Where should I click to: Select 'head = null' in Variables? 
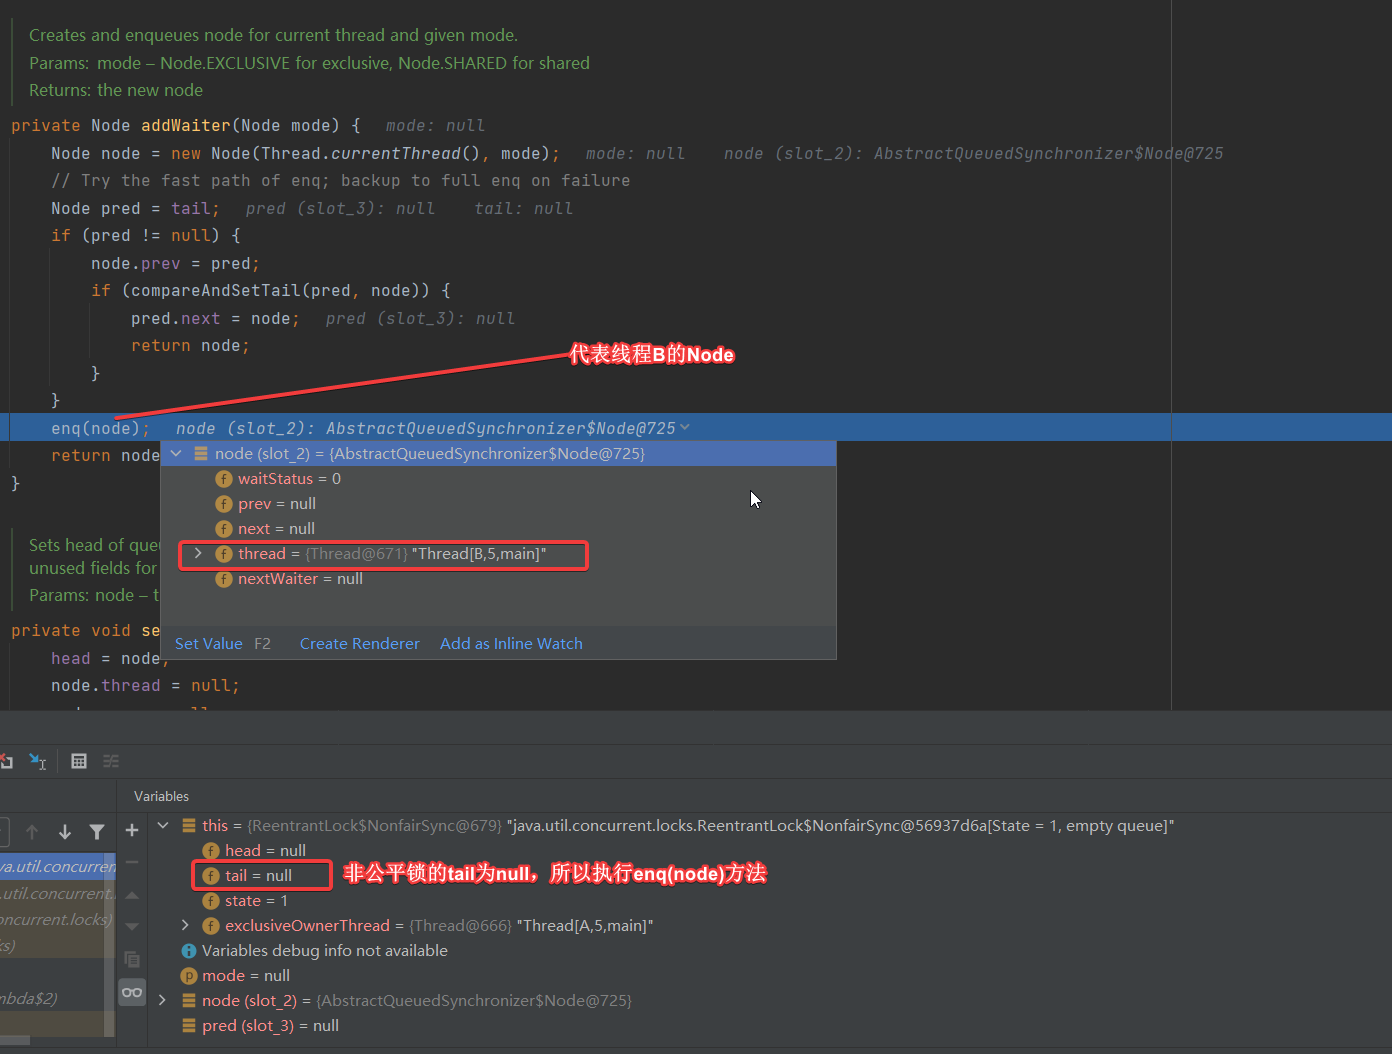pos(265,851)
